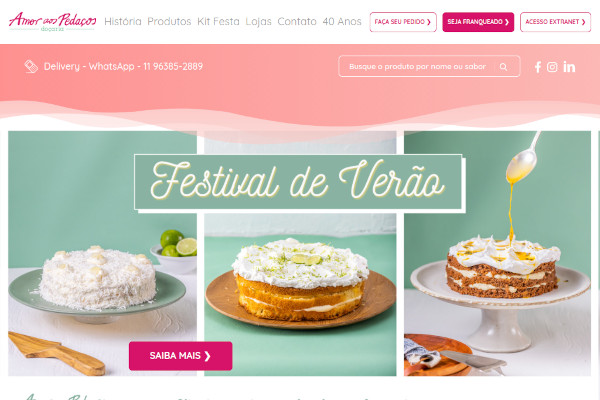
Task: Click the Faça Seu Pedido button
Action: (403, 22)
